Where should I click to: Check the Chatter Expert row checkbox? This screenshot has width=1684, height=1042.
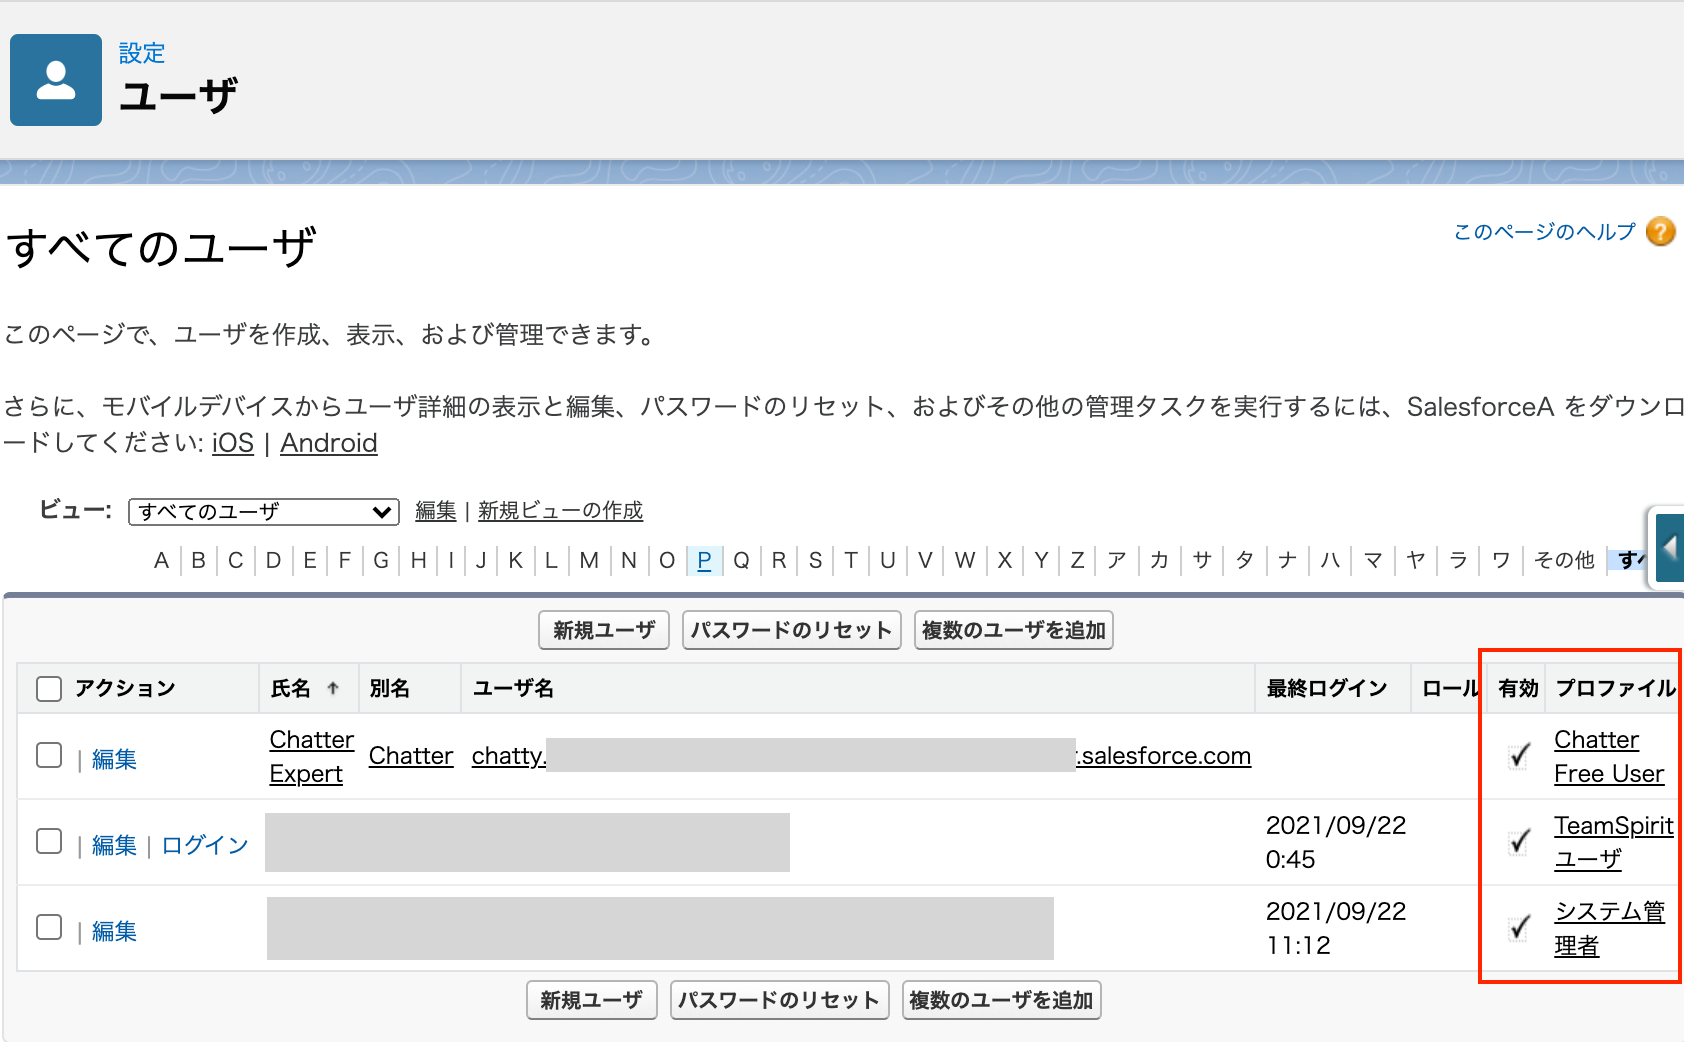tap(49, 755)
